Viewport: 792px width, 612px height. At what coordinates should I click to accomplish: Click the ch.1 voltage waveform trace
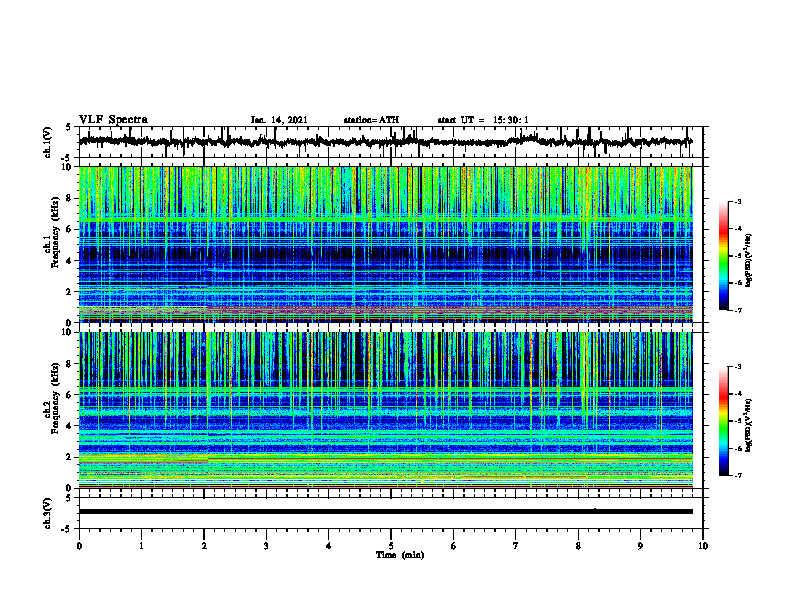pos(385,141)
